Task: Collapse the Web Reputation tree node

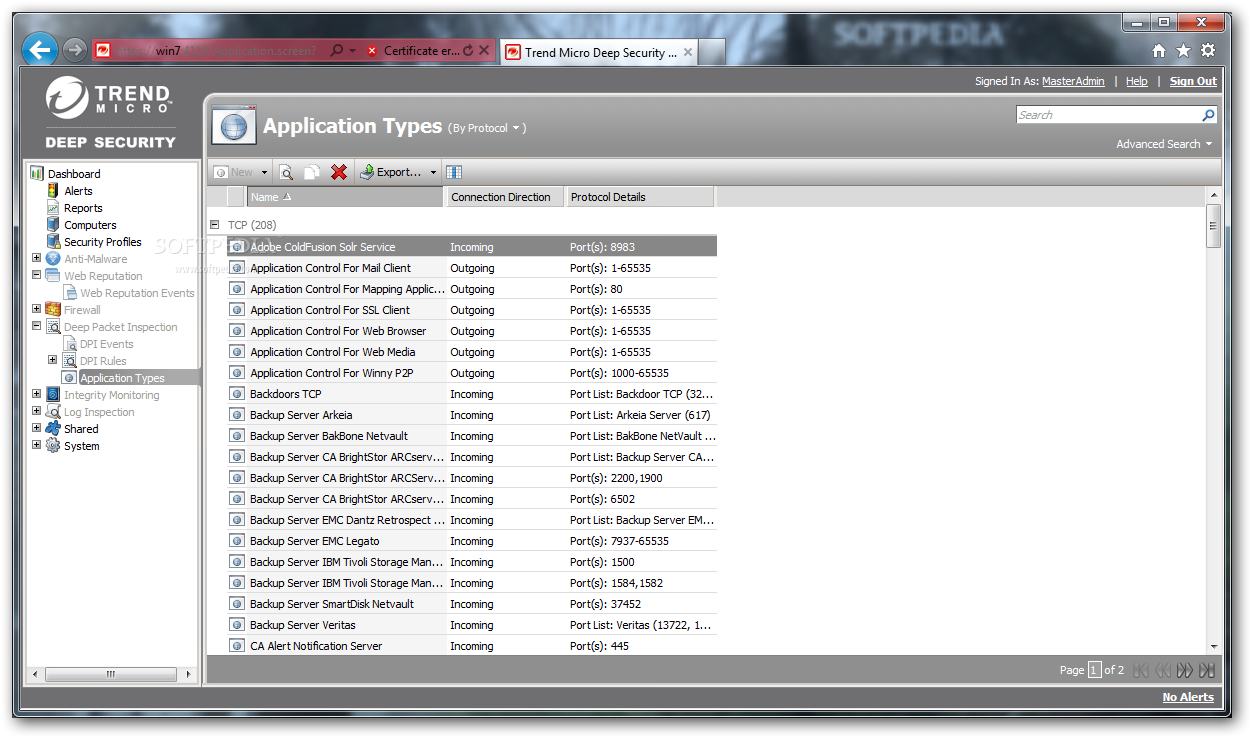Action: [x=37, y=275]
